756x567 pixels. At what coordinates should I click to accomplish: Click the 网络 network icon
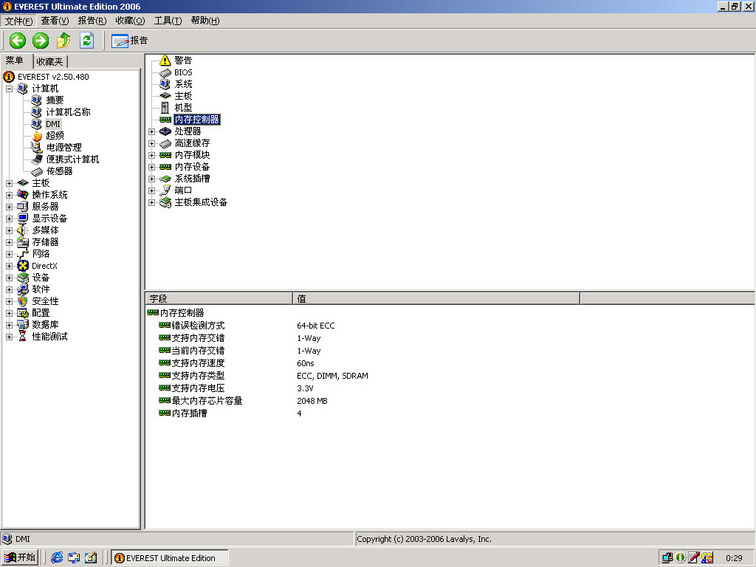pyautogui.click(x=23, y=254)
